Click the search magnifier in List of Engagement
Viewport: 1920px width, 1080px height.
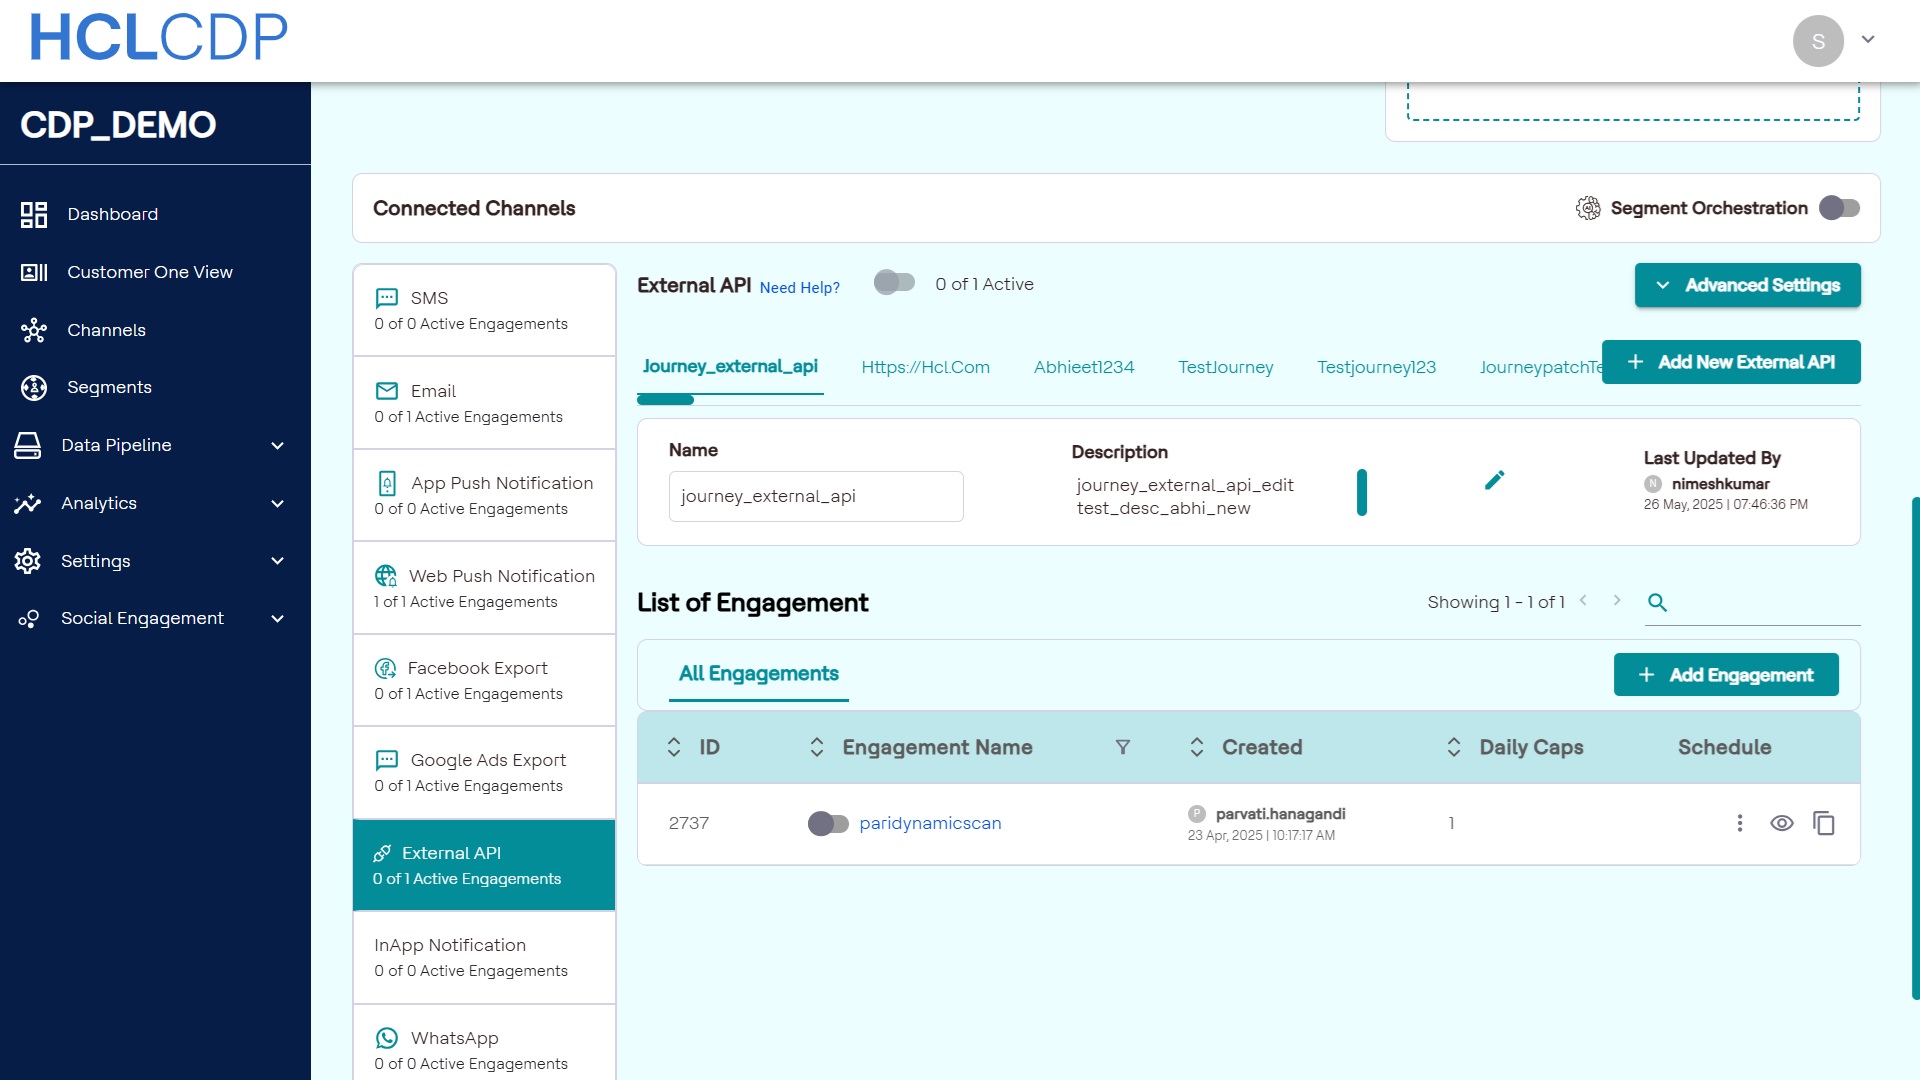click(x=1657, y=602)
